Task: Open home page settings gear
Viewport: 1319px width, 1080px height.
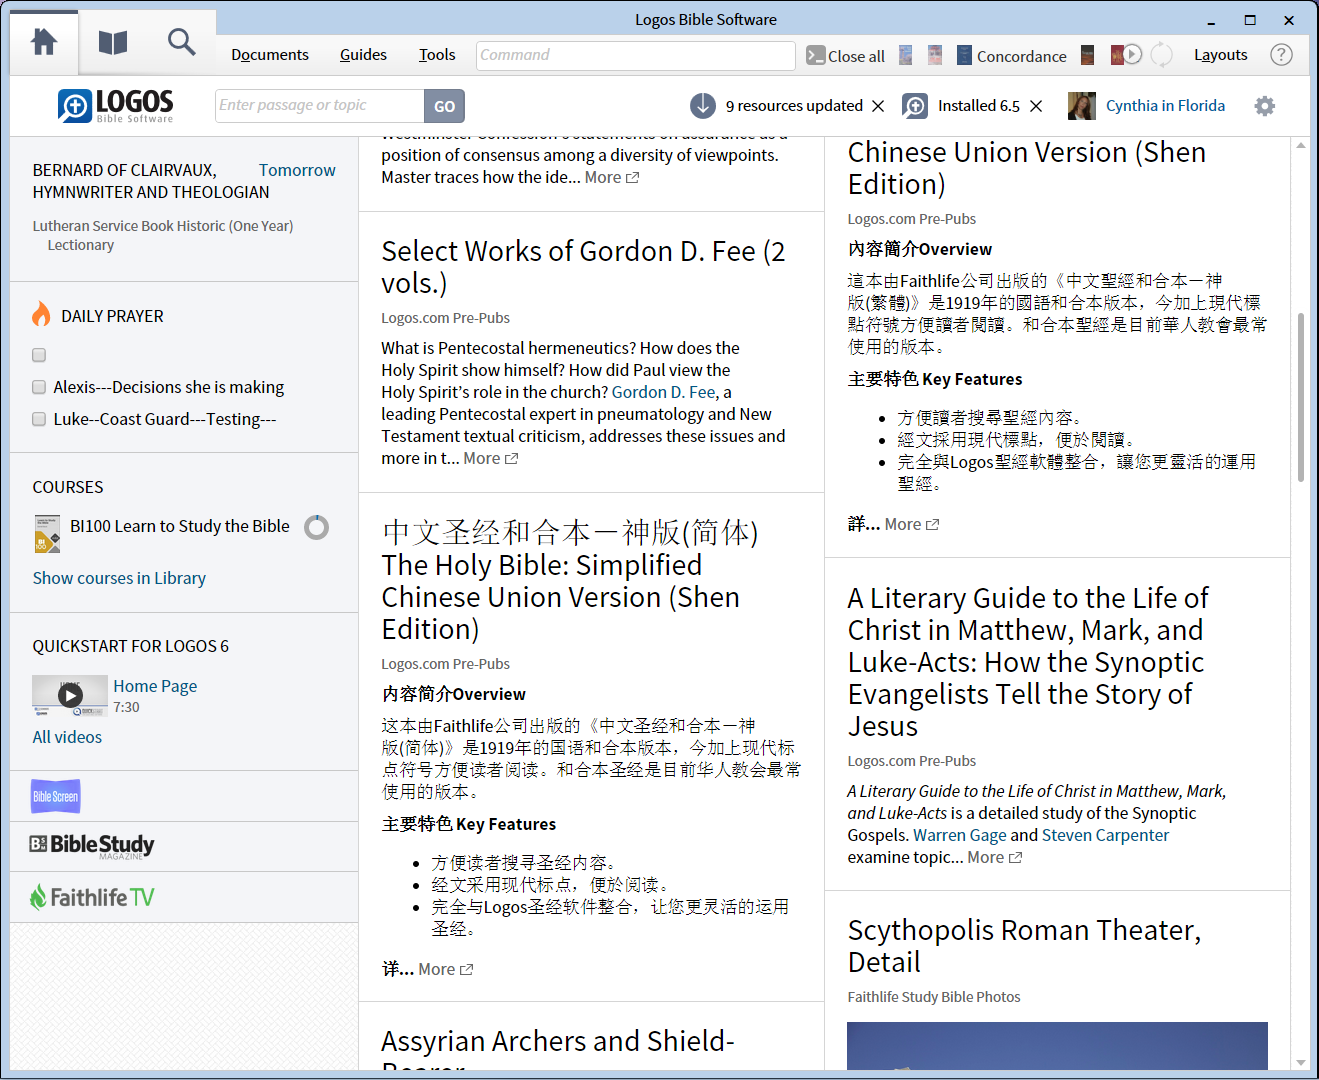Action: tap(1265, 106)
